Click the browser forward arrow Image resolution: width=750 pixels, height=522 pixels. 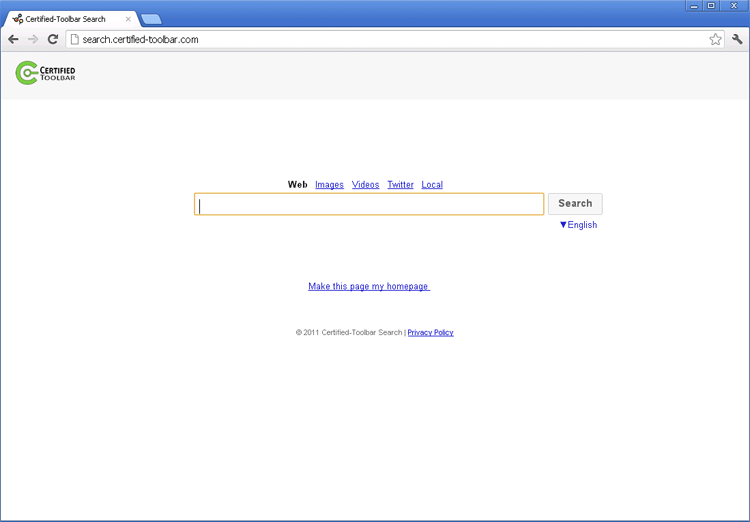point(33,39)
